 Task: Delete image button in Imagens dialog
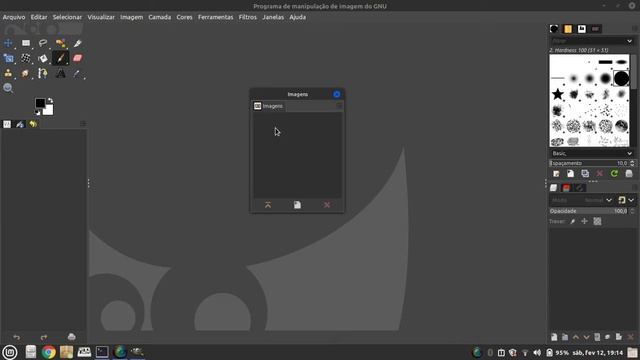(327, 205)
